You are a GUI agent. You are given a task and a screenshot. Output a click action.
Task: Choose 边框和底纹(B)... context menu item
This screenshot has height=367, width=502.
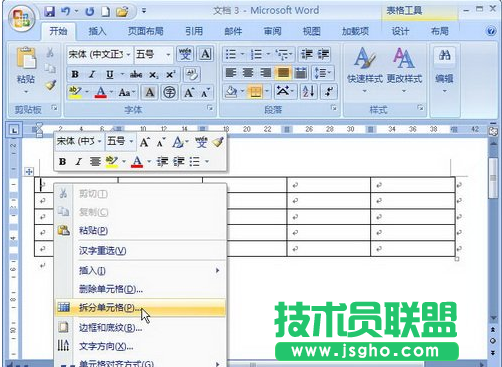(x=141, y=328)
